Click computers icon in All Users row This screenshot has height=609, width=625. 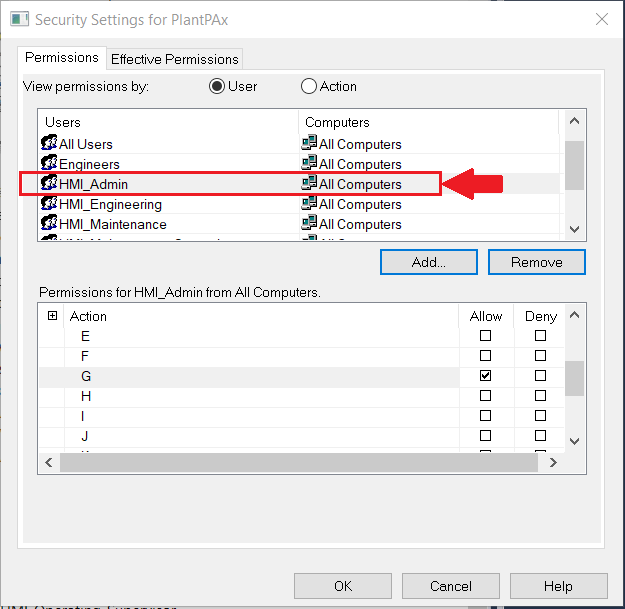point(309,143)
